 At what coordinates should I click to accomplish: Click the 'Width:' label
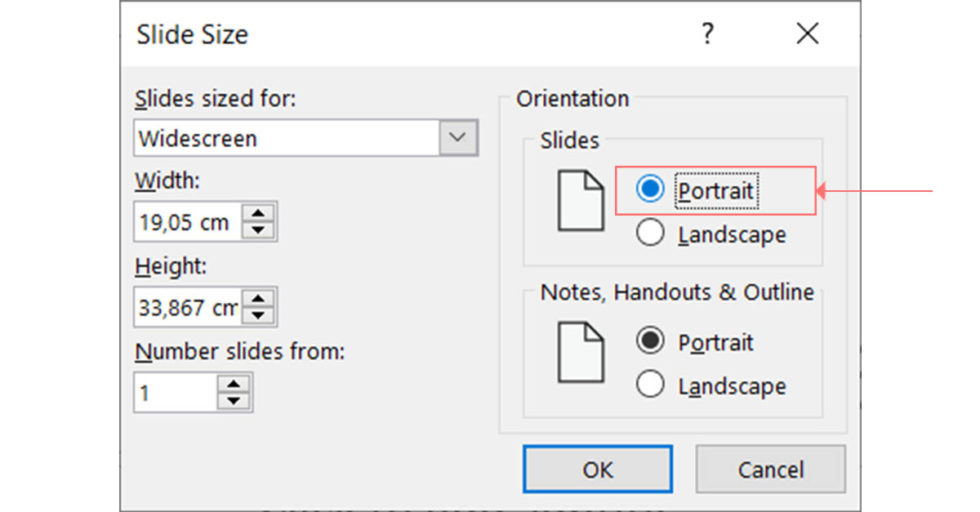(168, 181)
